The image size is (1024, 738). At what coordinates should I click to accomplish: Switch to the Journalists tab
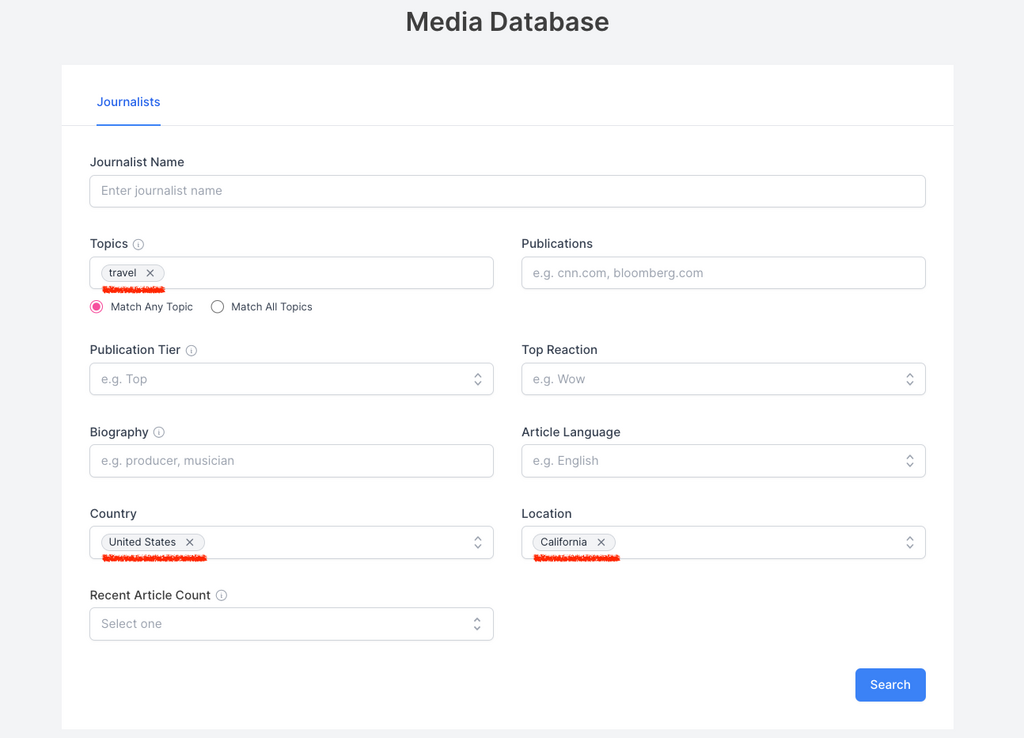pos(128,102)
